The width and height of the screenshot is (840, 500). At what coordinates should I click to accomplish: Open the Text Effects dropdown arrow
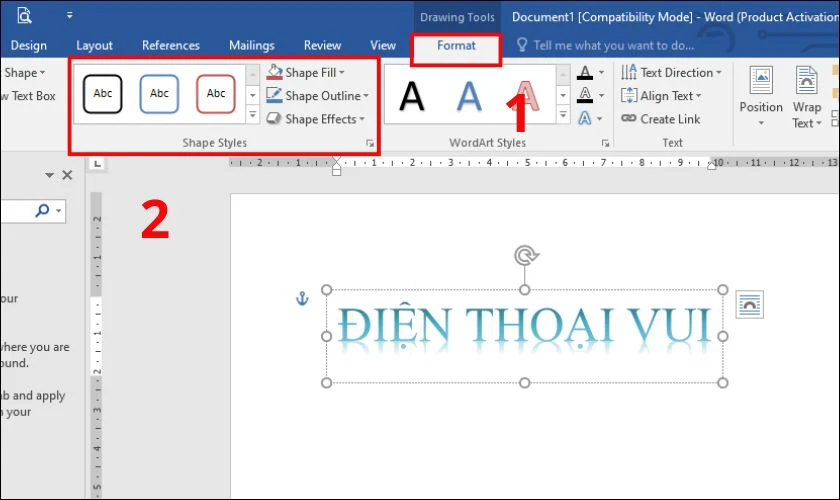(599, 119)
